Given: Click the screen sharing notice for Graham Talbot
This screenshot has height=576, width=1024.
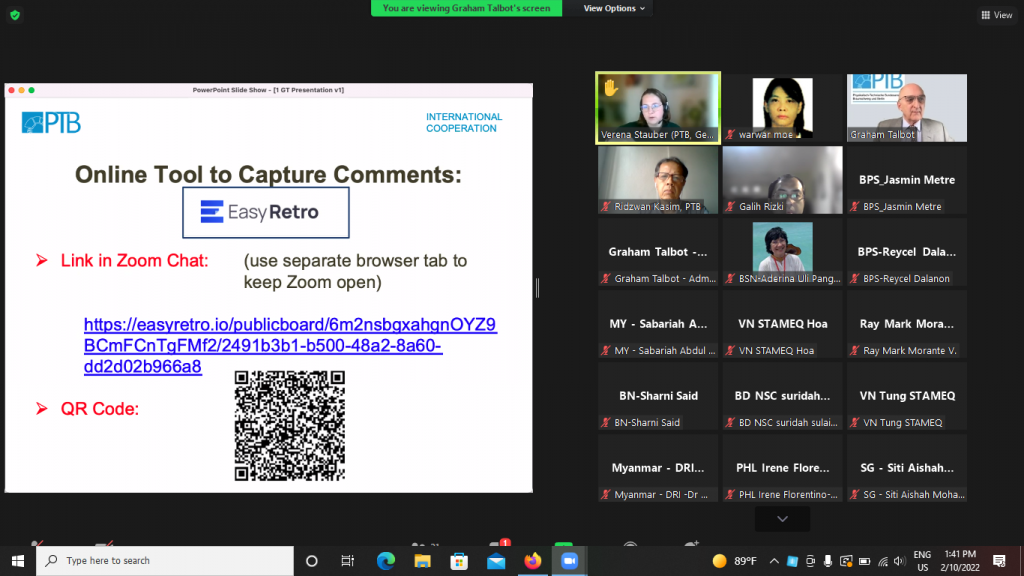Looking at the screenshot, I should [x=466, y=8].
